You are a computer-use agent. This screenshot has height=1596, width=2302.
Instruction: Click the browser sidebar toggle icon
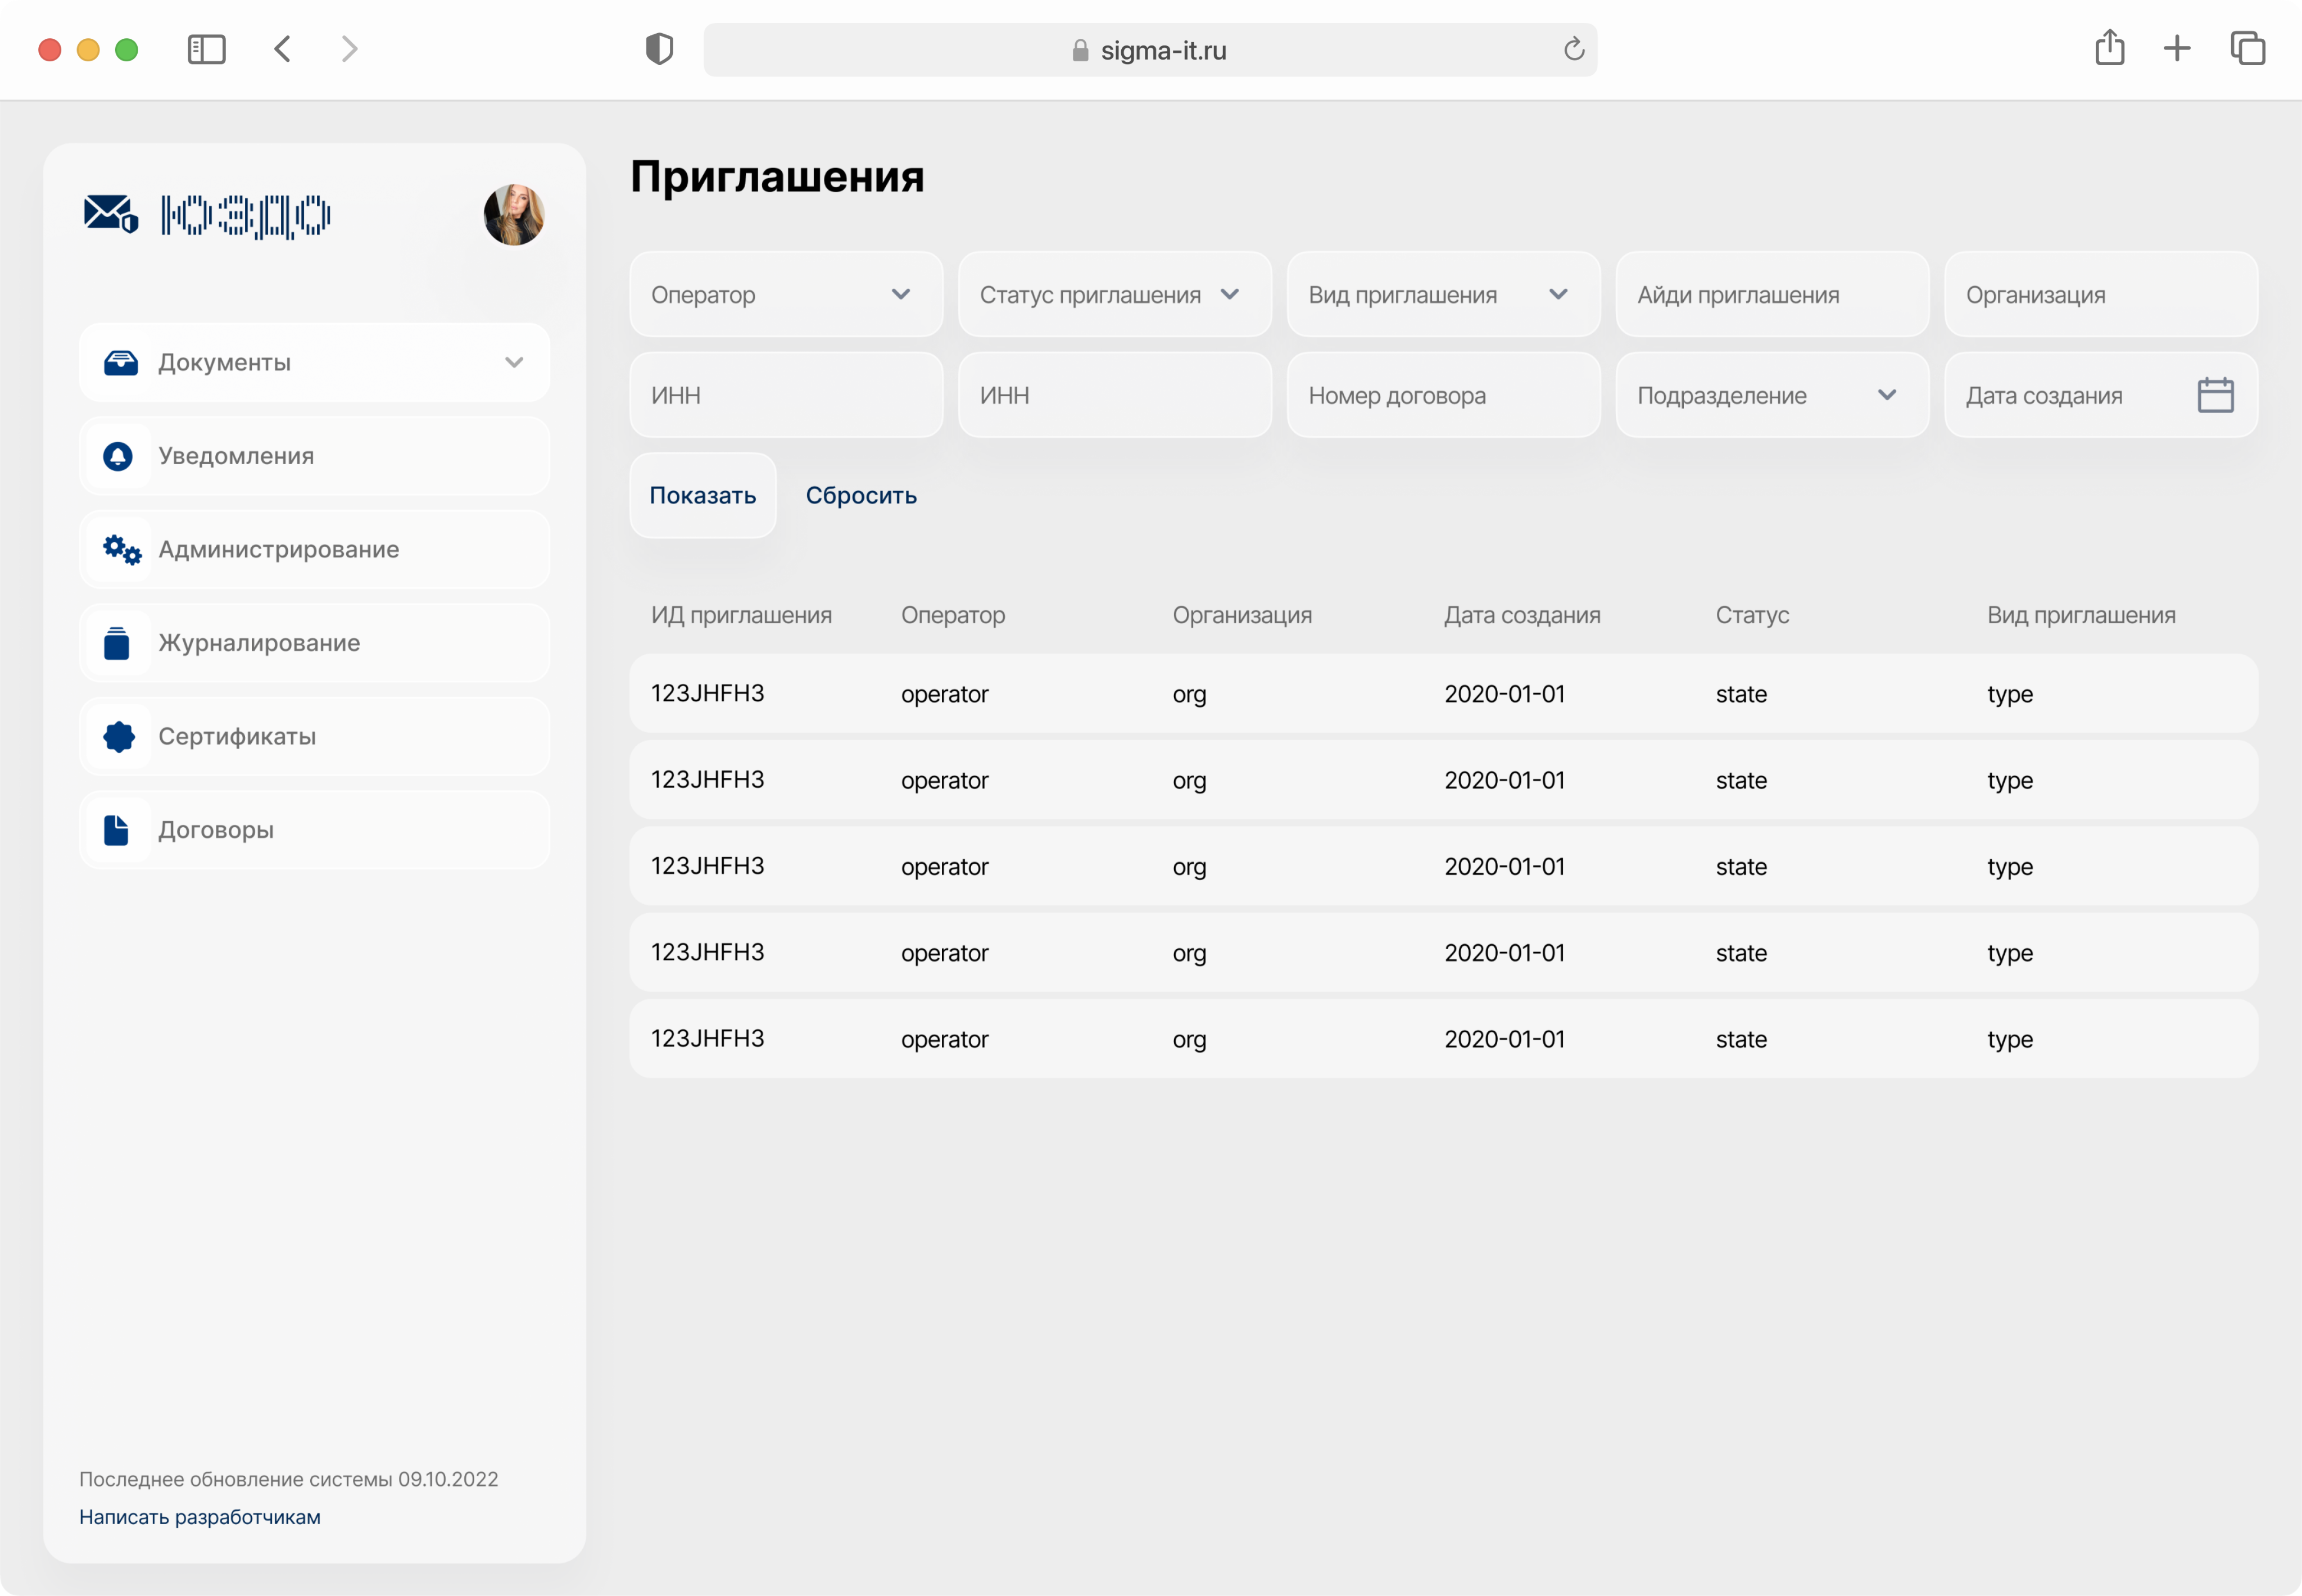[x=206, y=49]
